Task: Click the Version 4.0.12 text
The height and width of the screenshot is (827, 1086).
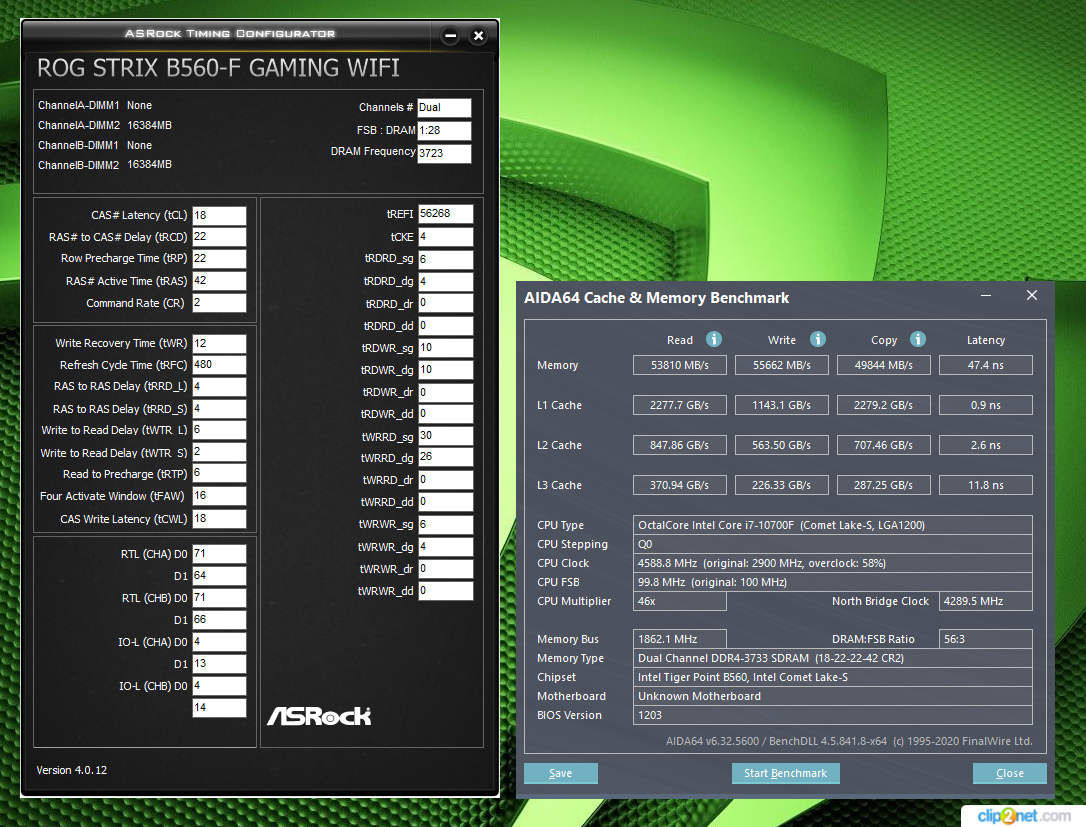Action: click(x=71, y=770)
